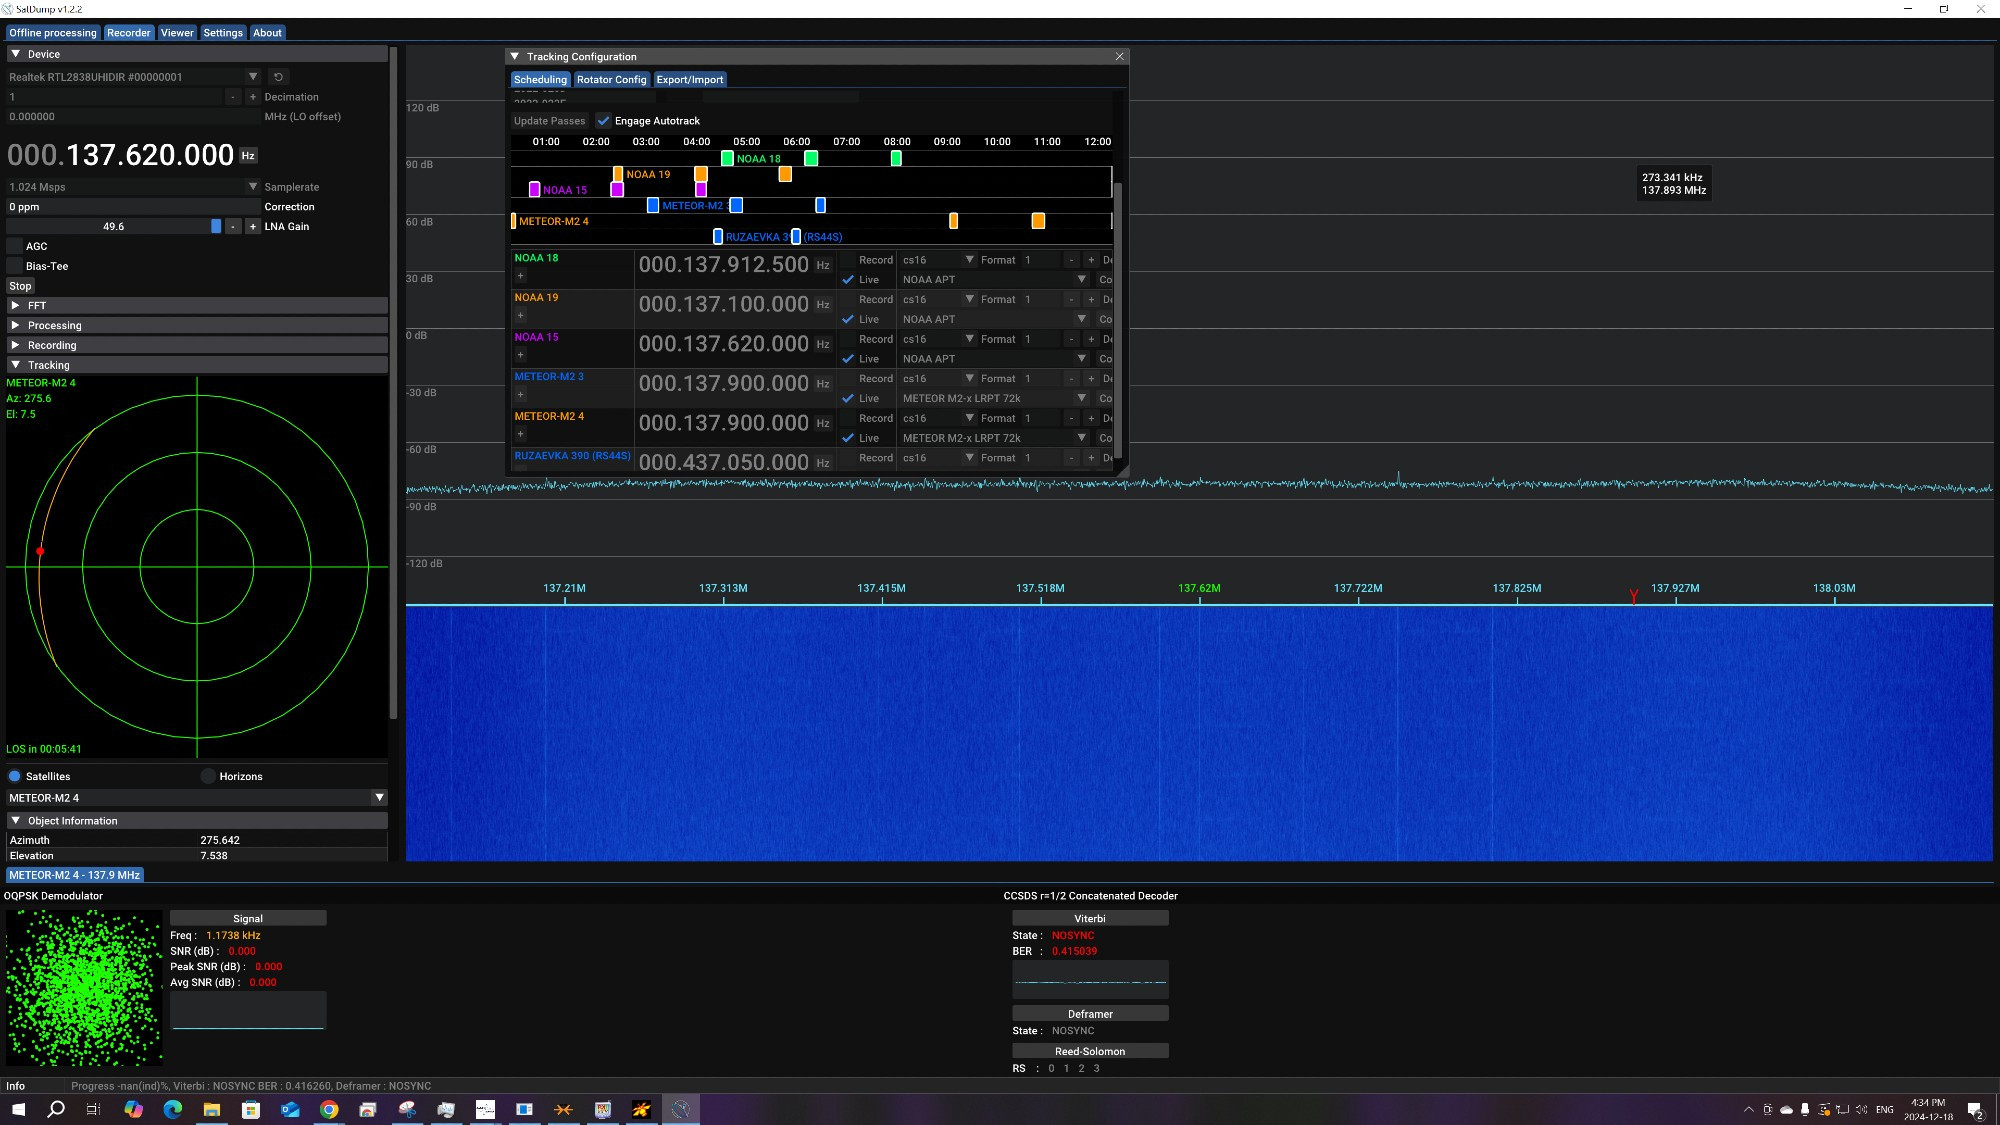Add a downlink under METEOR-M2 3 with its plus button
This screenshot has width=2000, height=1125.
pos(520,395)
